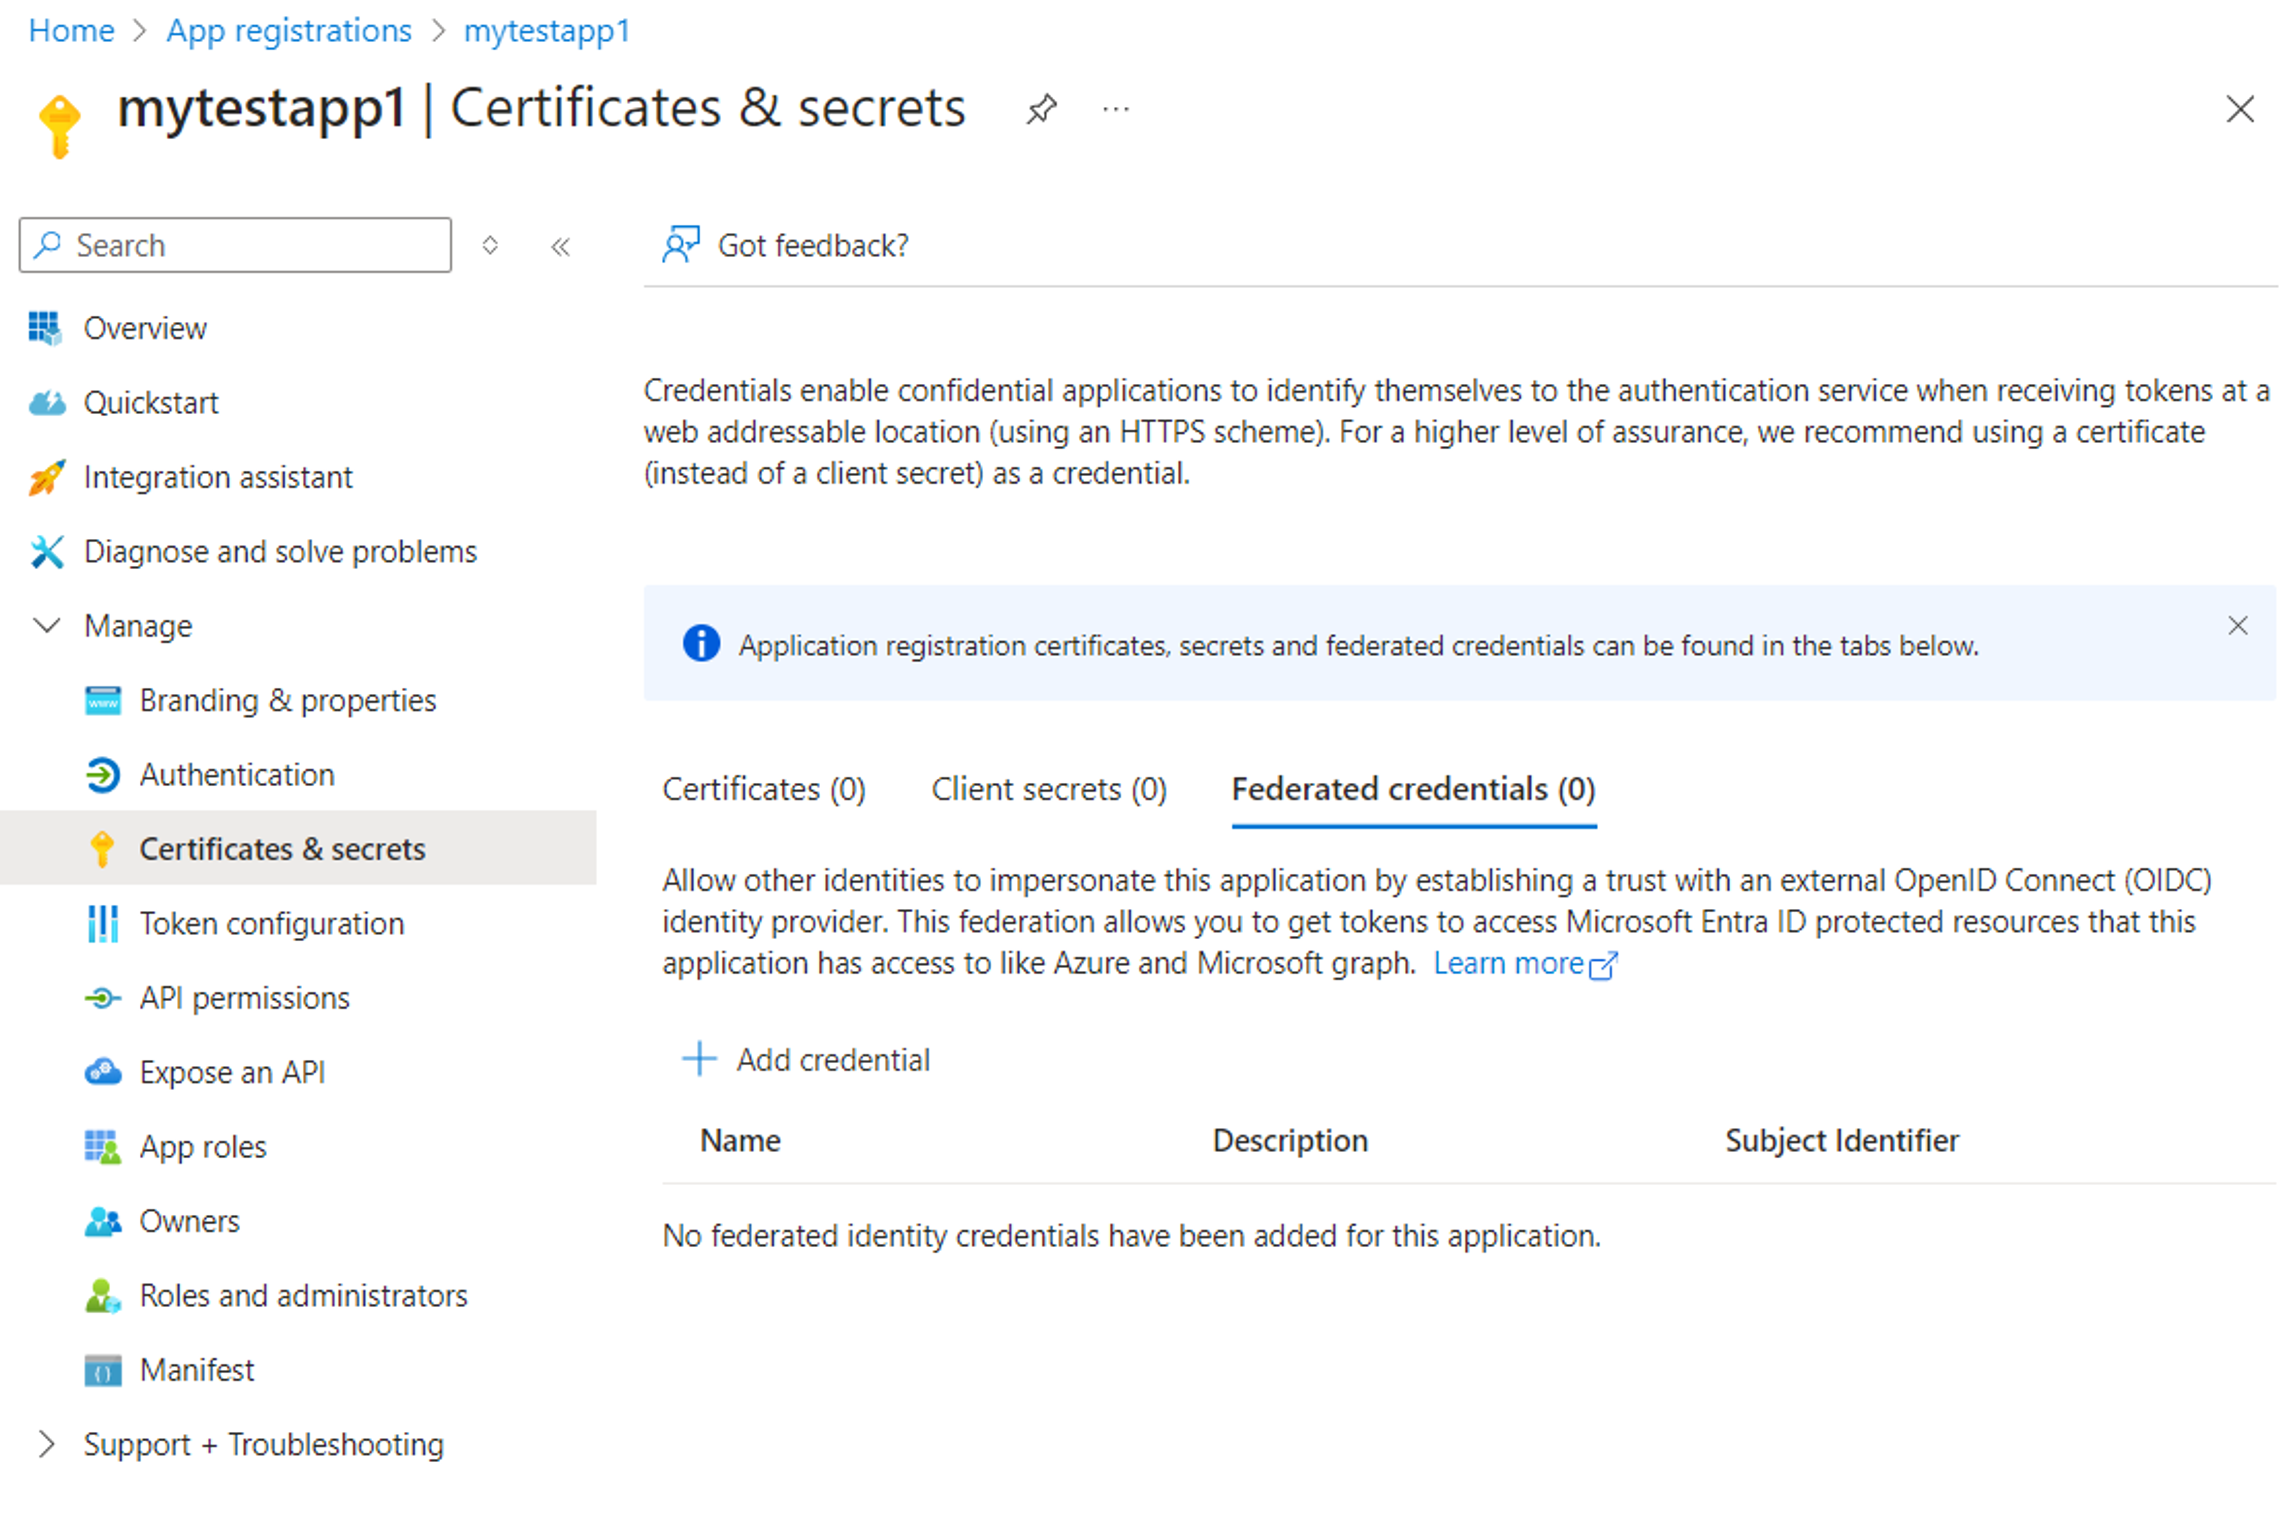Switch to the Client secrets tab

click(x=1047, y=789)
